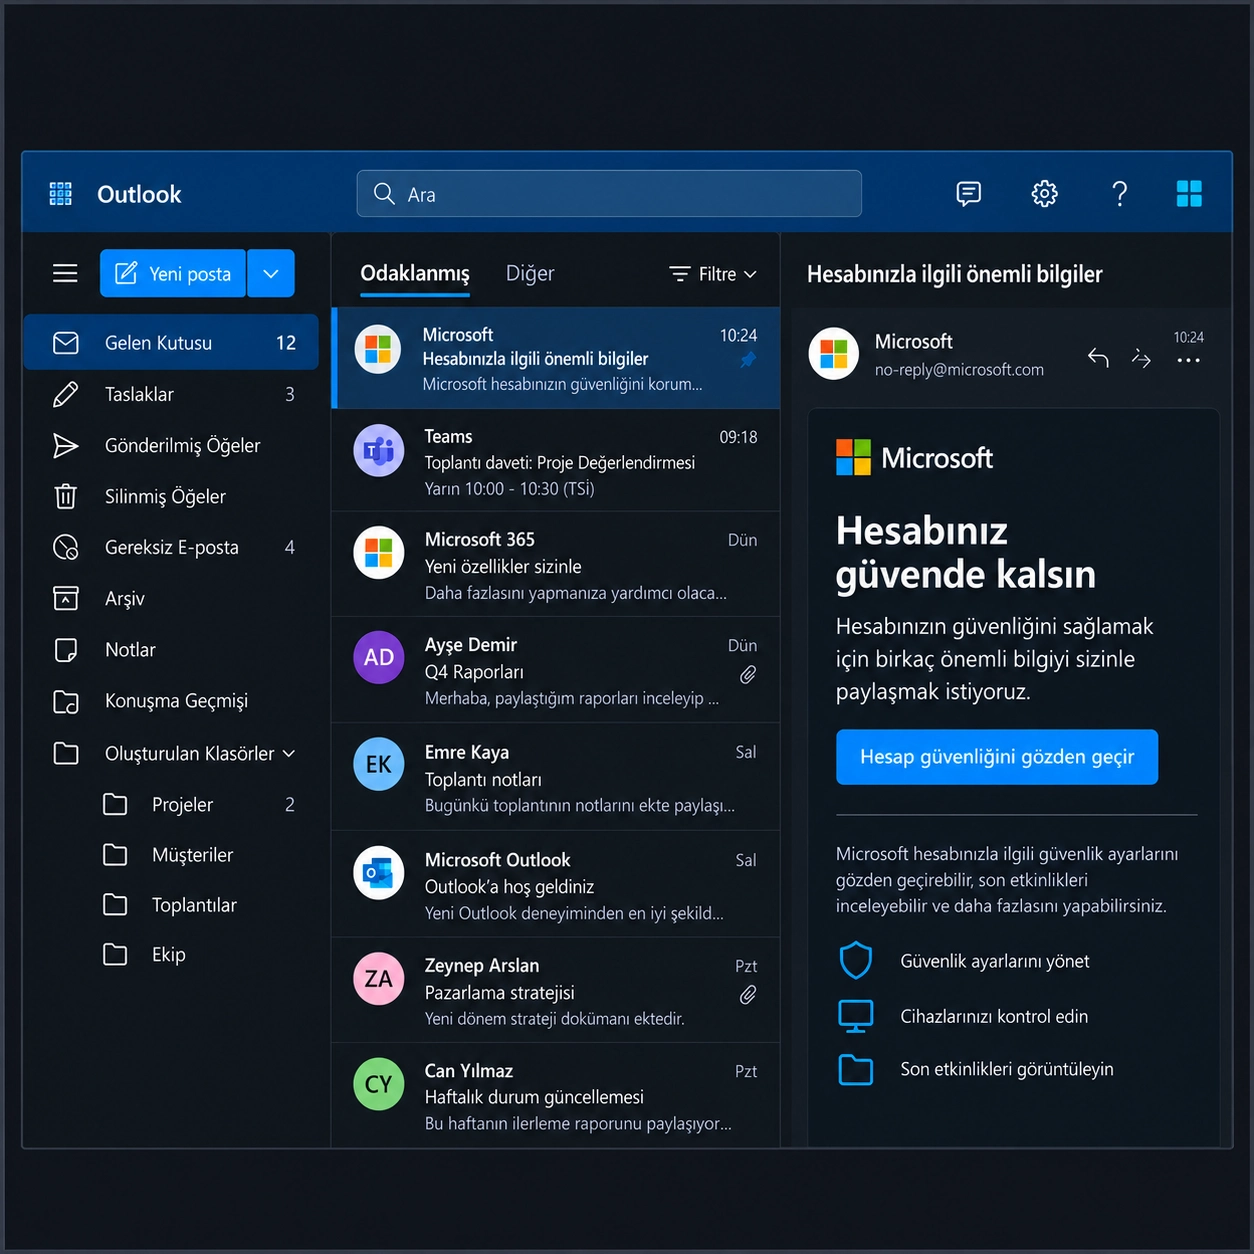Click Hesap güvenliğini gözden geçir button

[997, 757]
